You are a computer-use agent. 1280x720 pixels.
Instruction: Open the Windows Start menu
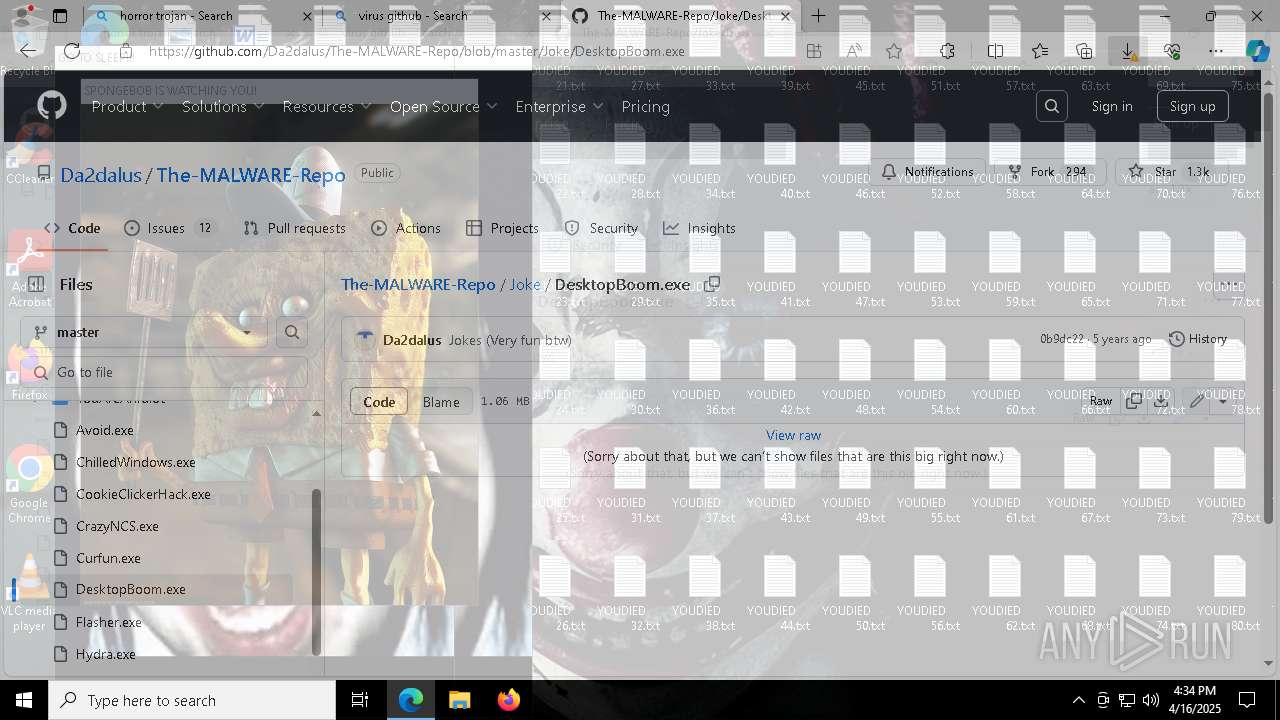[24, 700]
